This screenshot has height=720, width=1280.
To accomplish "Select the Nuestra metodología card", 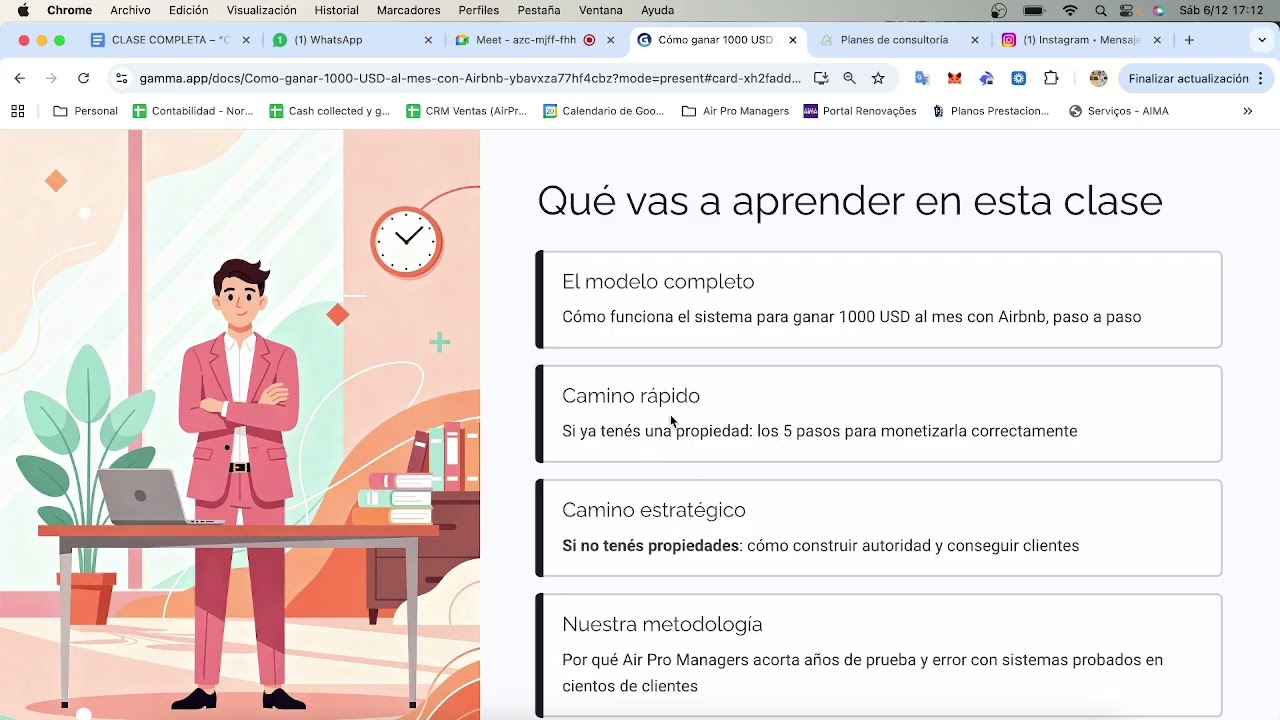I will [879, 656].
